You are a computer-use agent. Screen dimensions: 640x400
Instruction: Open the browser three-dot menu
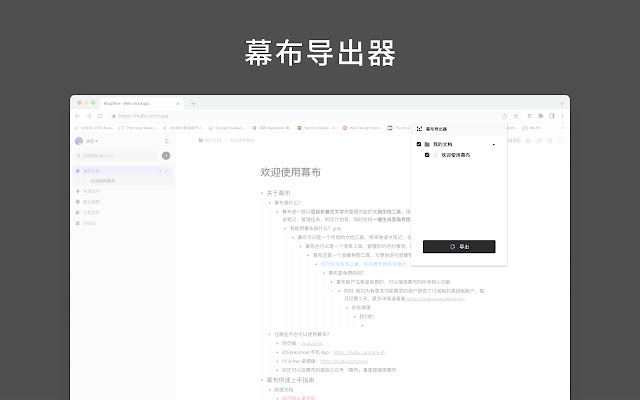click(x=562, y=116)
